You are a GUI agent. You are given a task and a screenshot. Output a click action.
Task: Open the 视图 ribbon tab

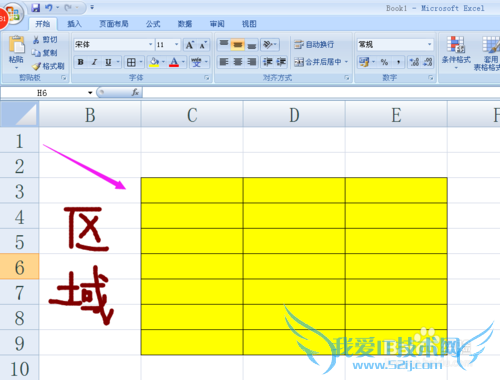coord(249,24)
